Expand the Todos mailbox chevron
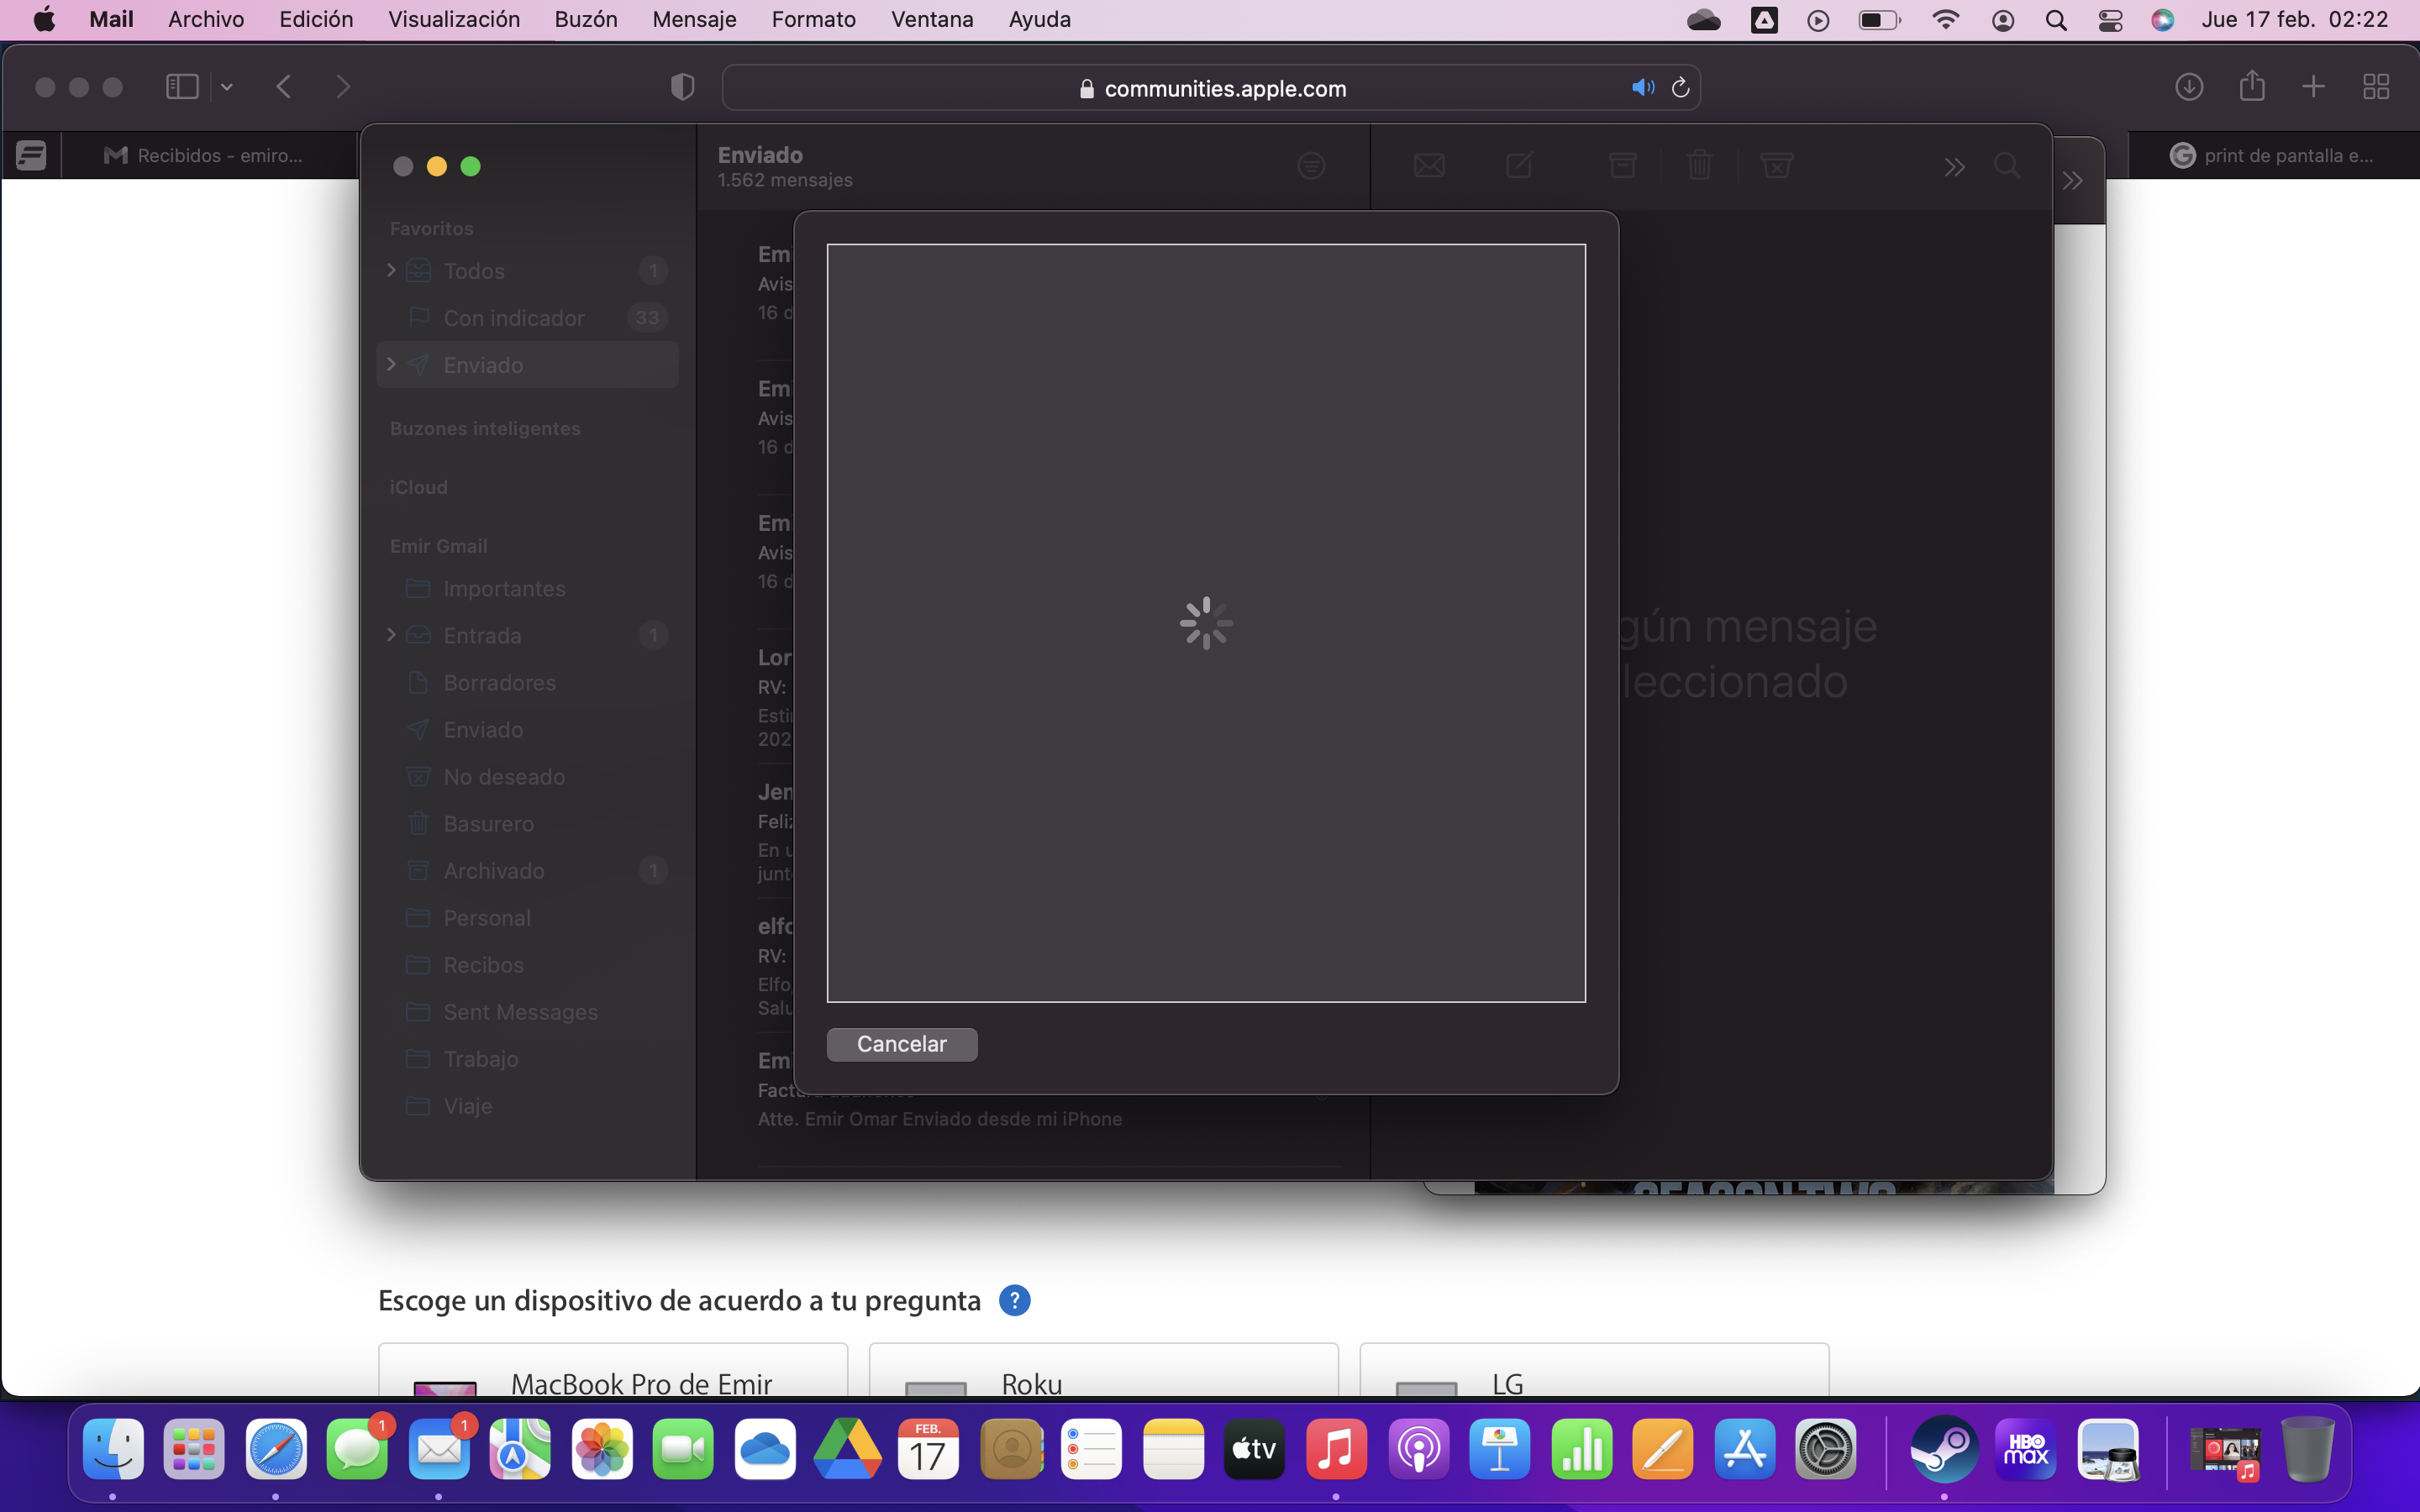 click(x=391, y=270)
